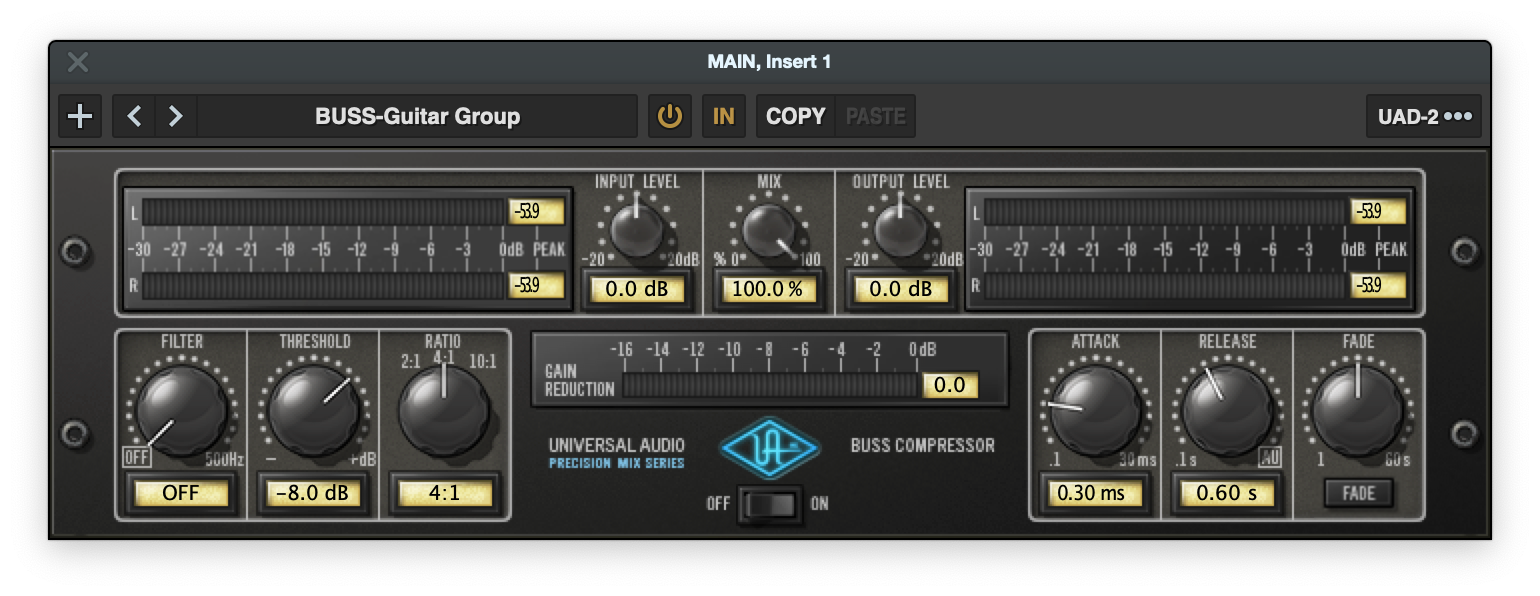Screen dimensions: 1540x596
Task: Click the COPY button
Action: [796, 116]
